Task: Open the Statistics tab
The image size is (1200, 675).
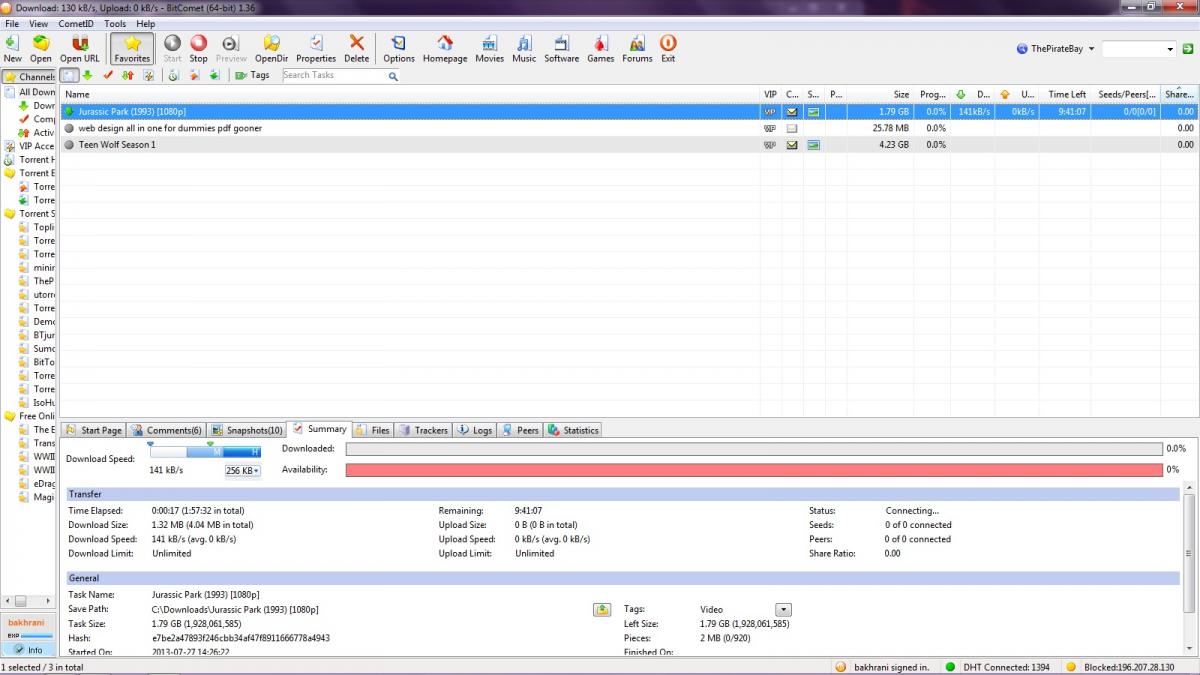Action: (573, 430)
